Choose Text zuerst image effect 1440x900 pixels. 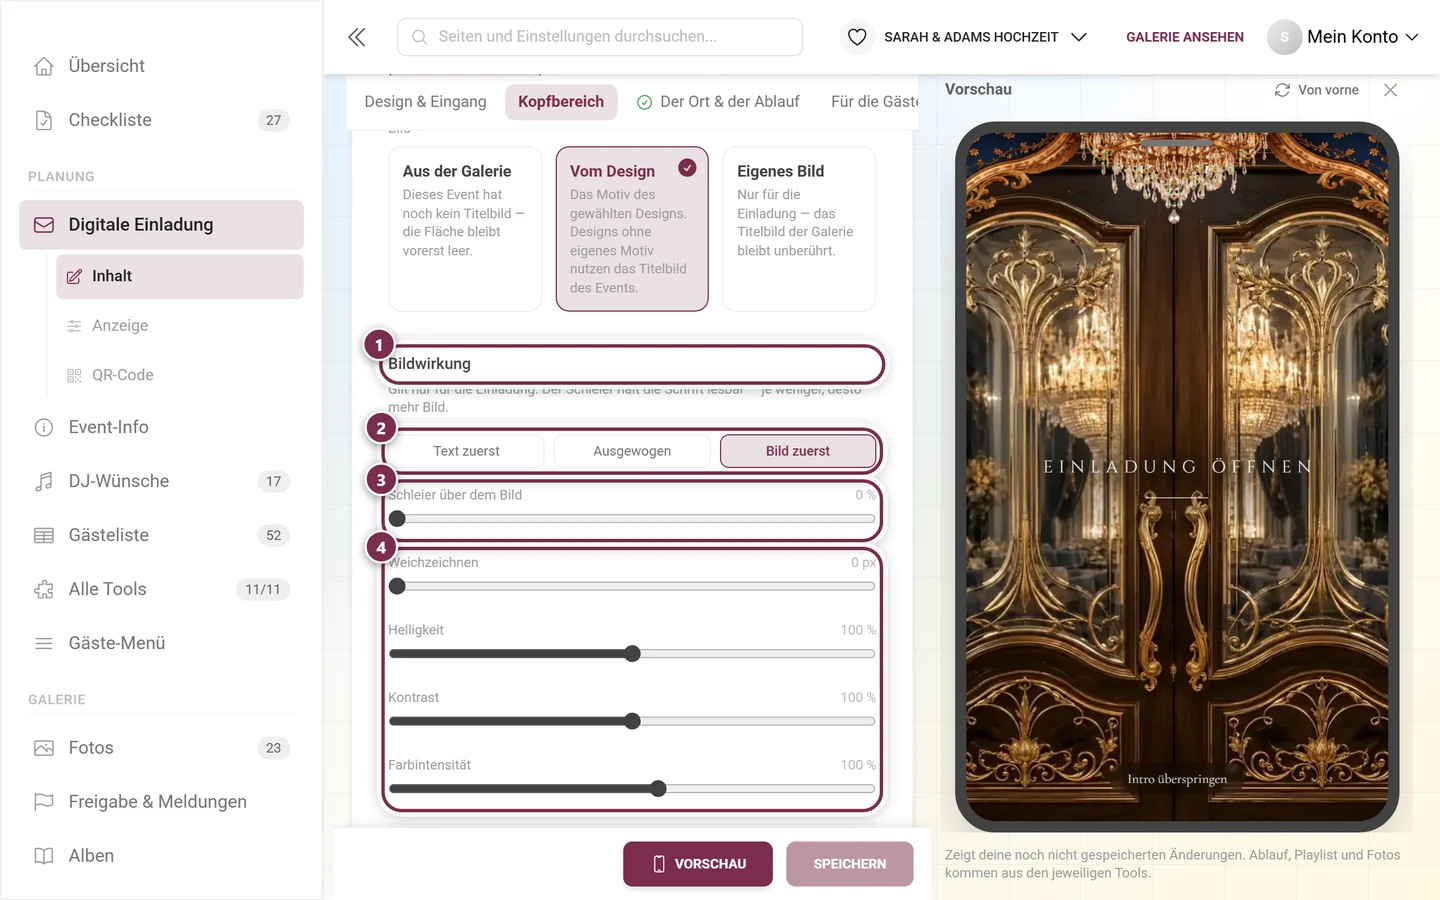(466, 451)
